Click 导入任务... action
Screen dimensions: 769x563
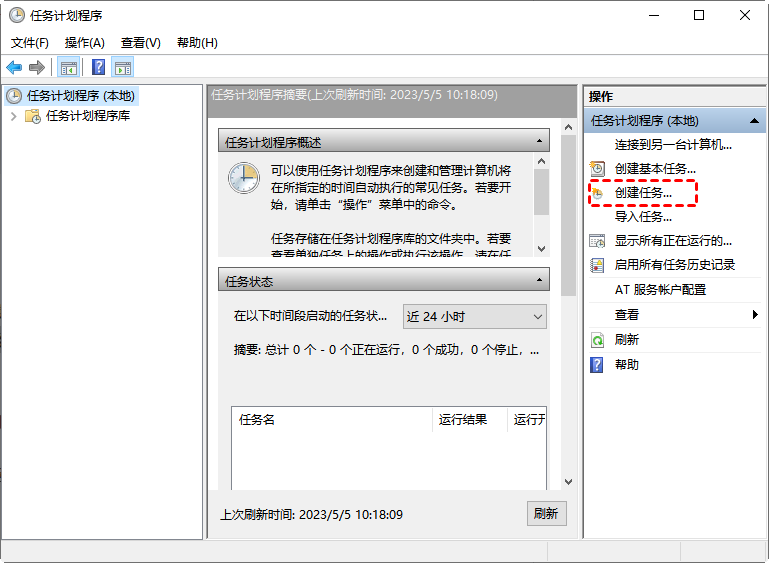click(643, 217)
